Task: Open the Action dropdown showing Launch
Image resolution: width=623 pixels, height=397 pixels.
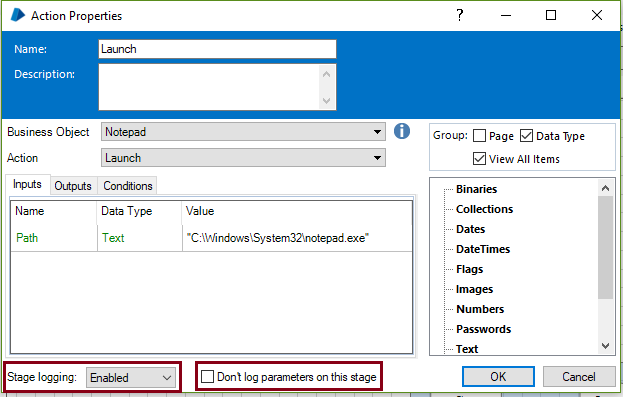Action: (x=243, y=158)
